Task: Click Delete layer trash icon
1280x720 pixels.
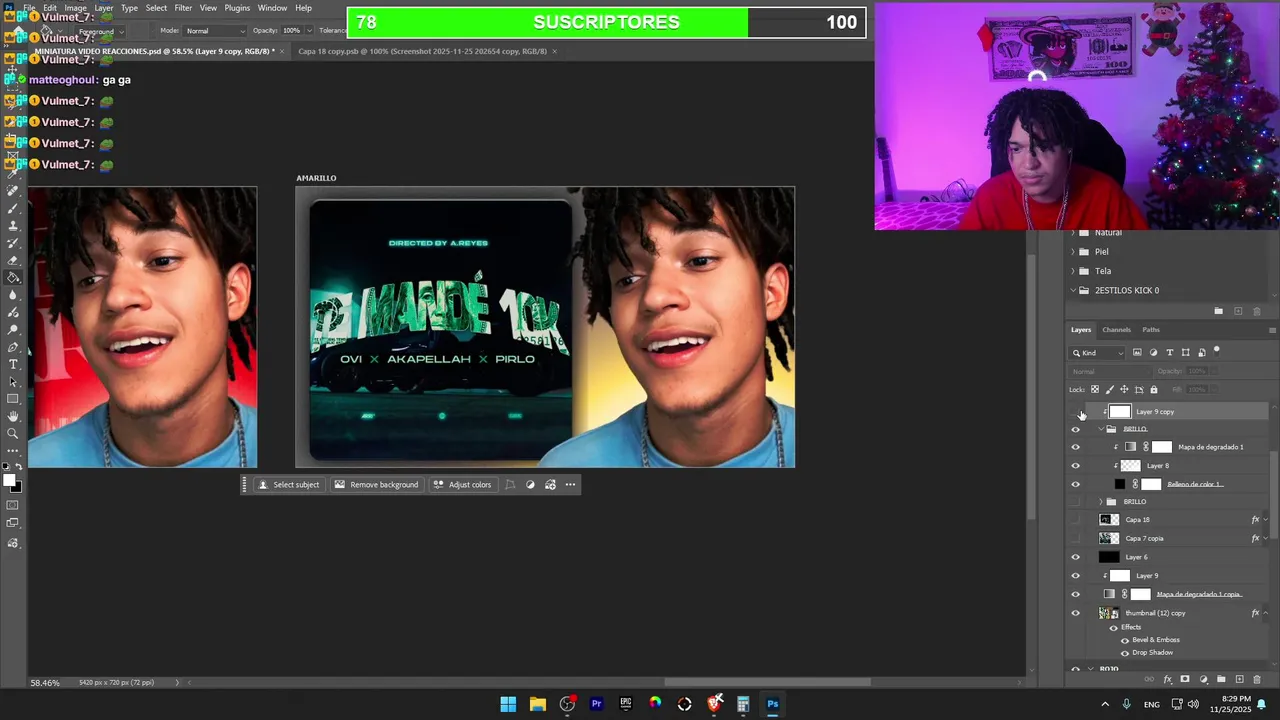Action: pos(1257,679)
